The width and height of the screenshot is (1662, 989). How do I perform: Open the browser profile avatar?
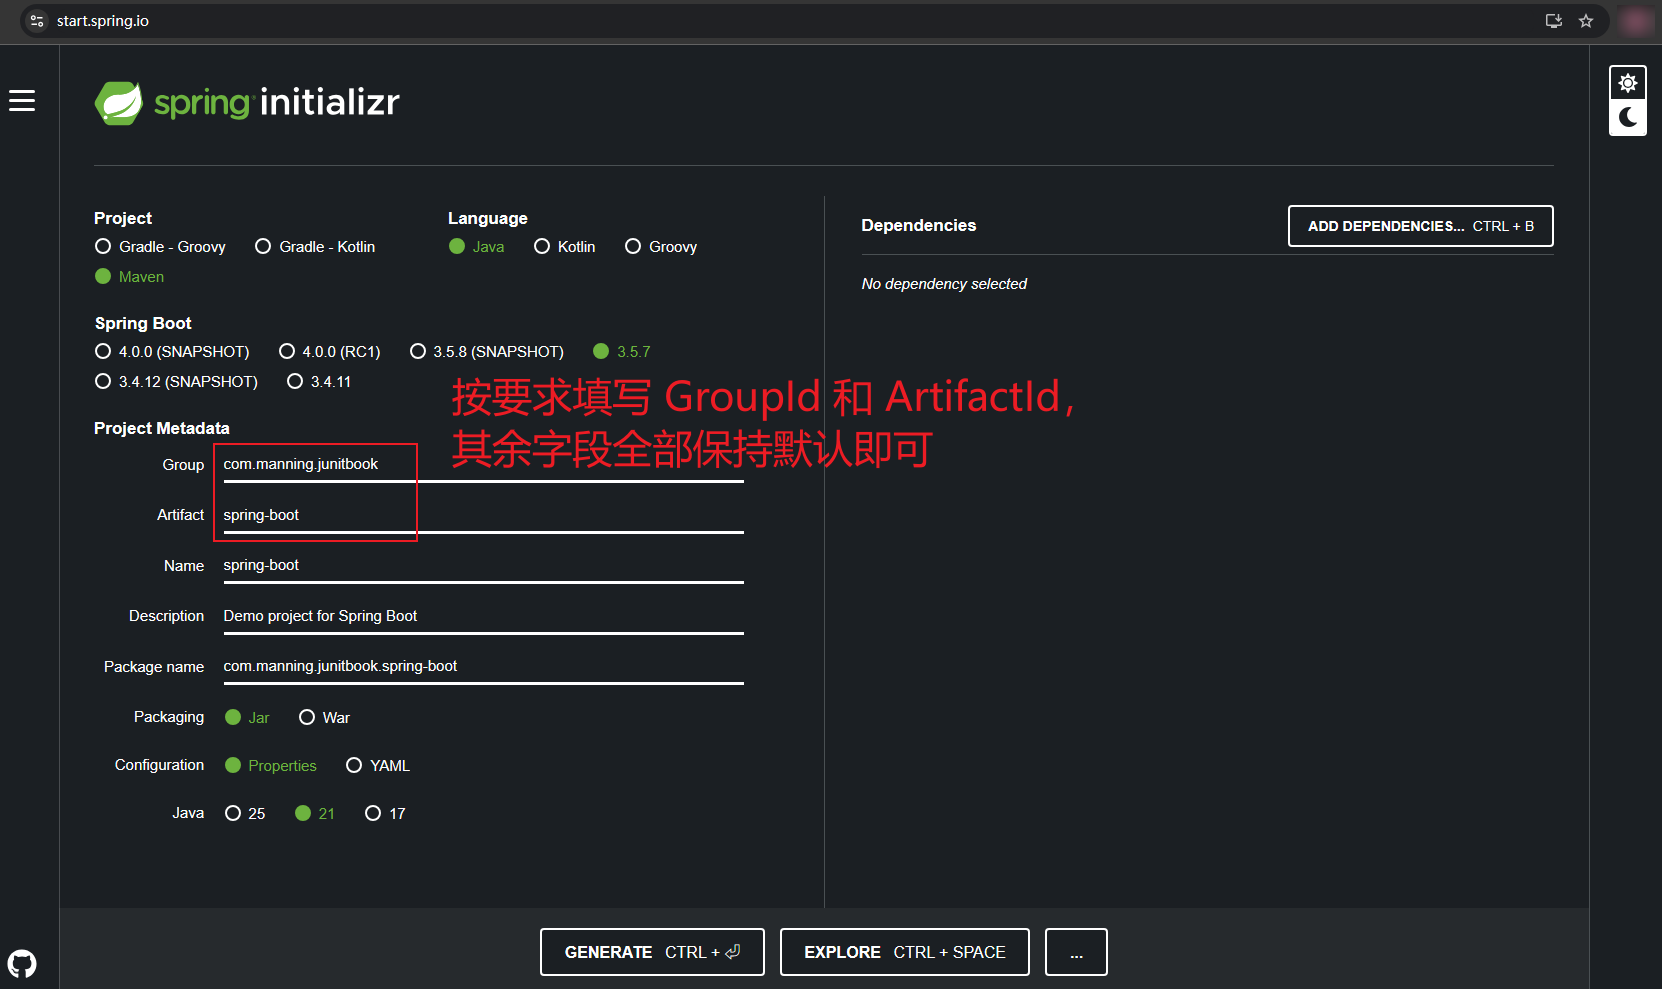(x=1636, y=21)
